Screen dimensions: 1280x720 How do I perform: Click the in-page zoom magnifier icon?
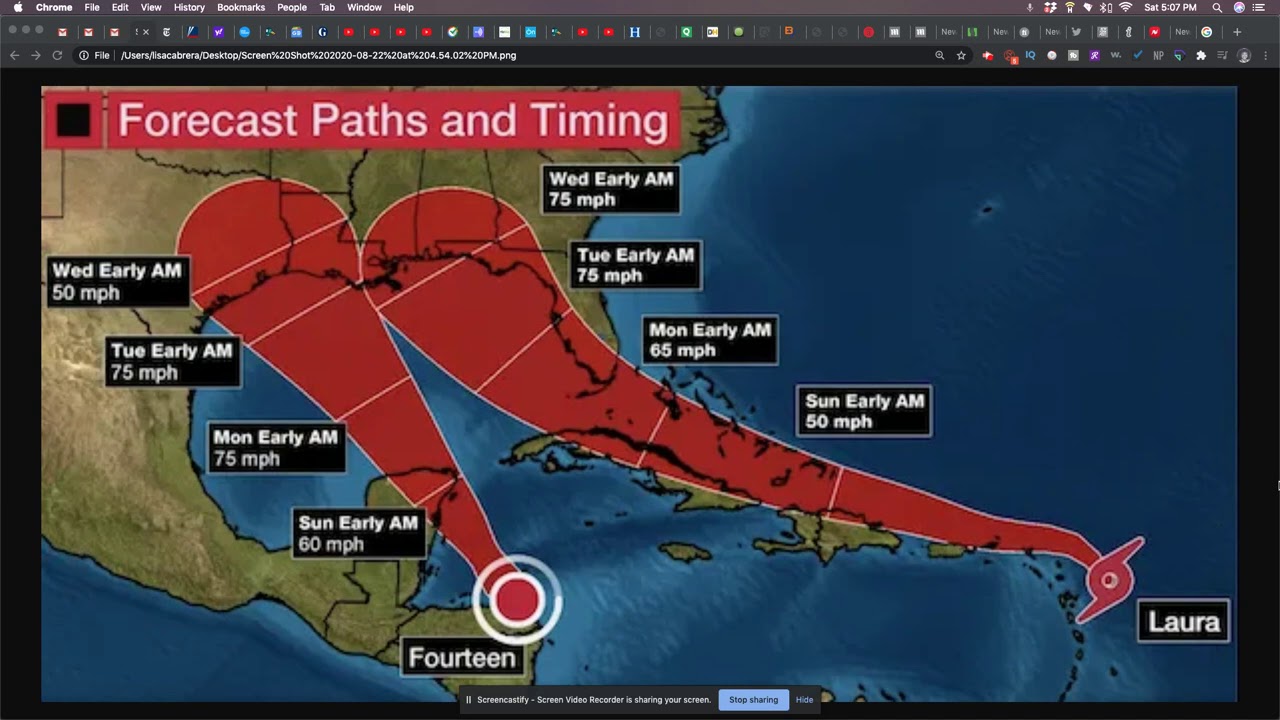[x=940, y=55]
